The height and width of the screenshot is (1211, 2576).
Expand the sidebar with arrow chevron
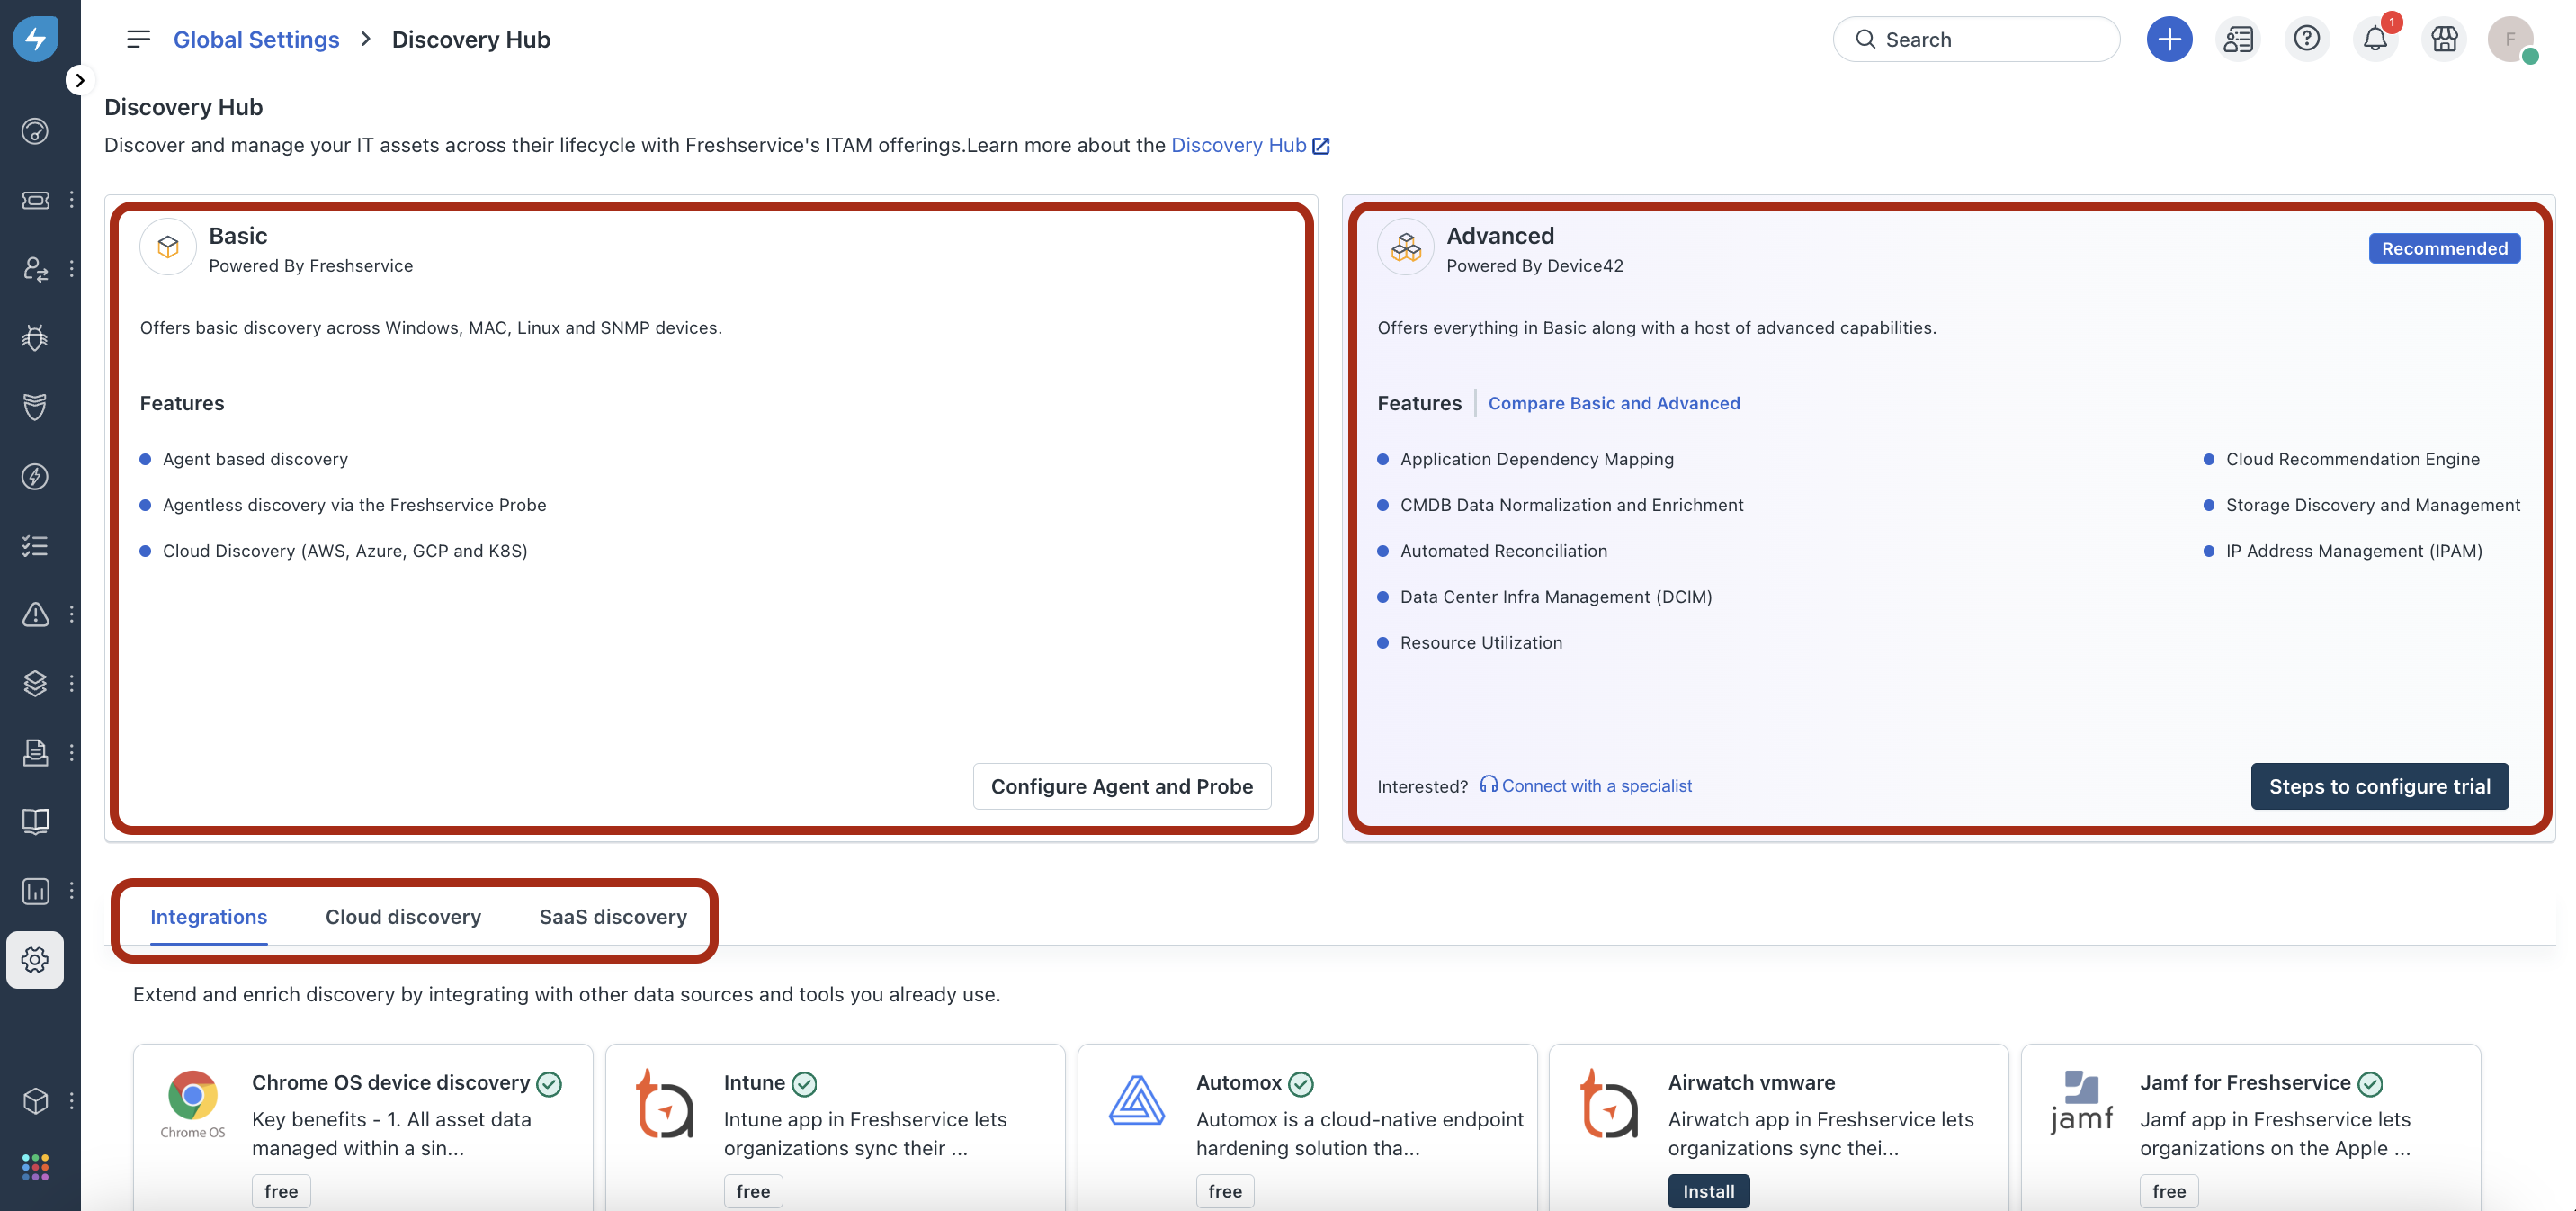coord(80,80)
